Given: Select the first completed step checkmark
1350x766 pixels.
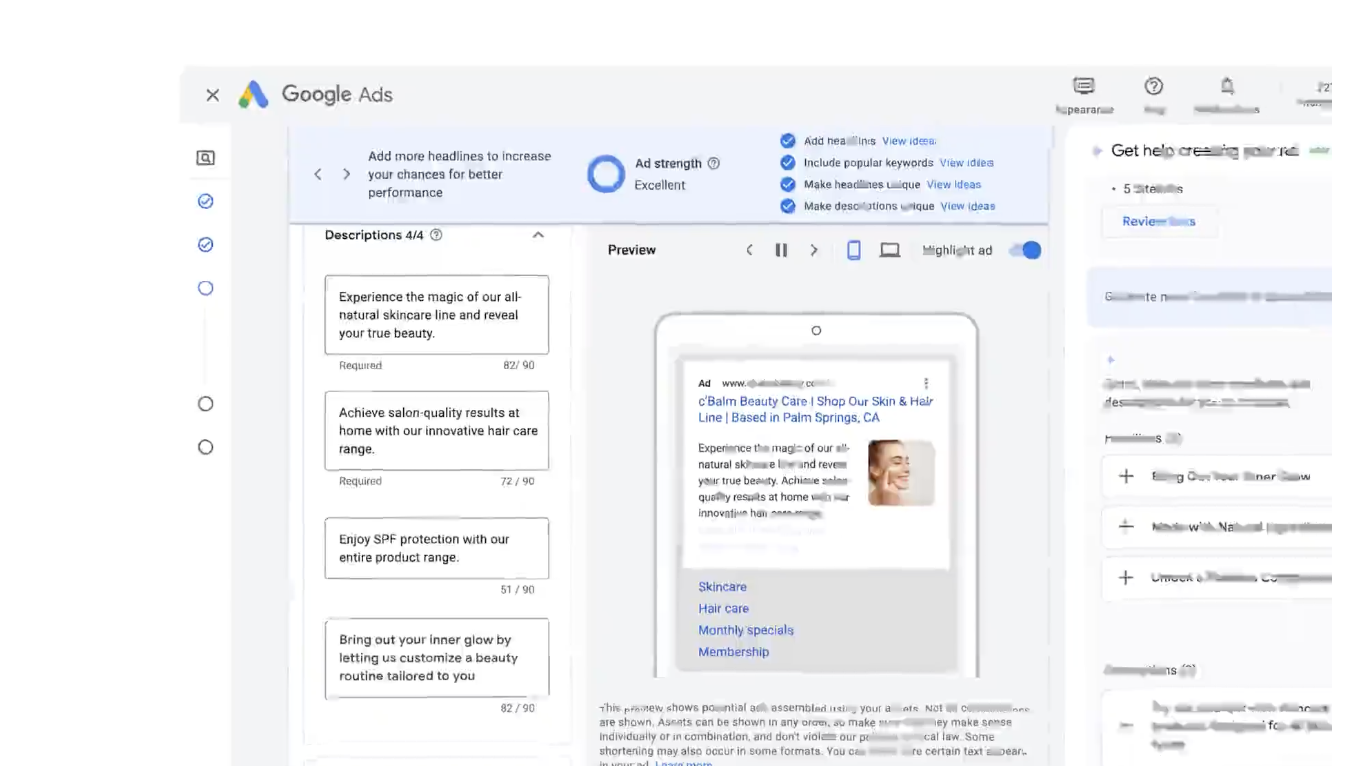Looking at the screenshot, I should [x=205, y=201].
